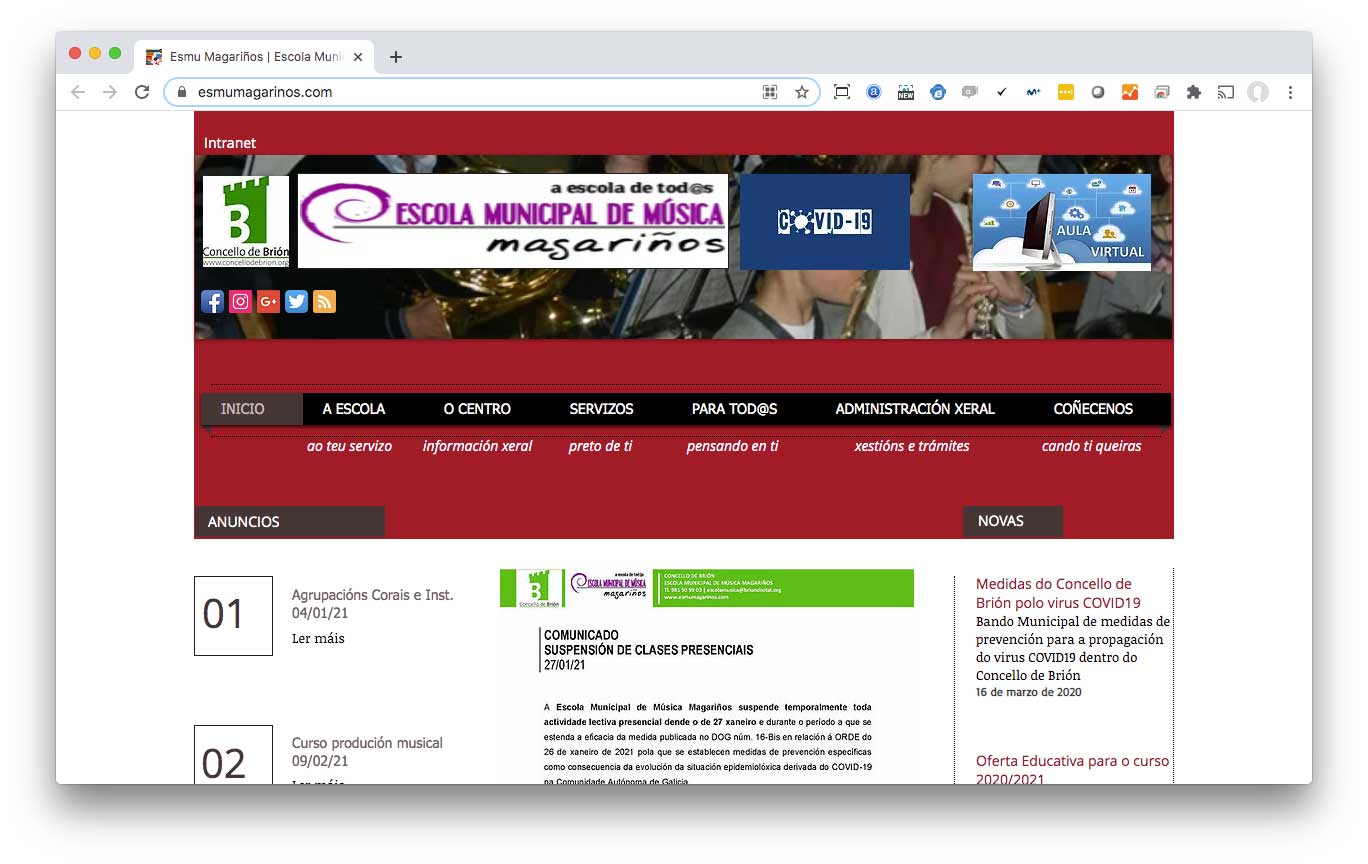Go forward with the browser forward arrow
1368x864 pixels.
pos(110,92)
